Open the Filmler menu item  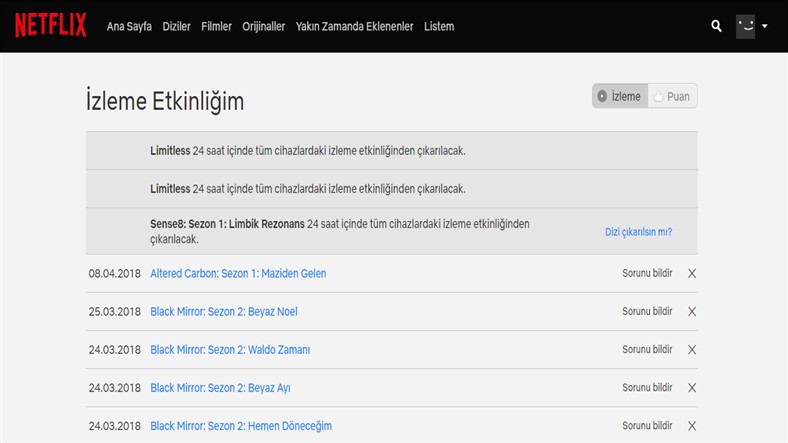coord(216,27)
